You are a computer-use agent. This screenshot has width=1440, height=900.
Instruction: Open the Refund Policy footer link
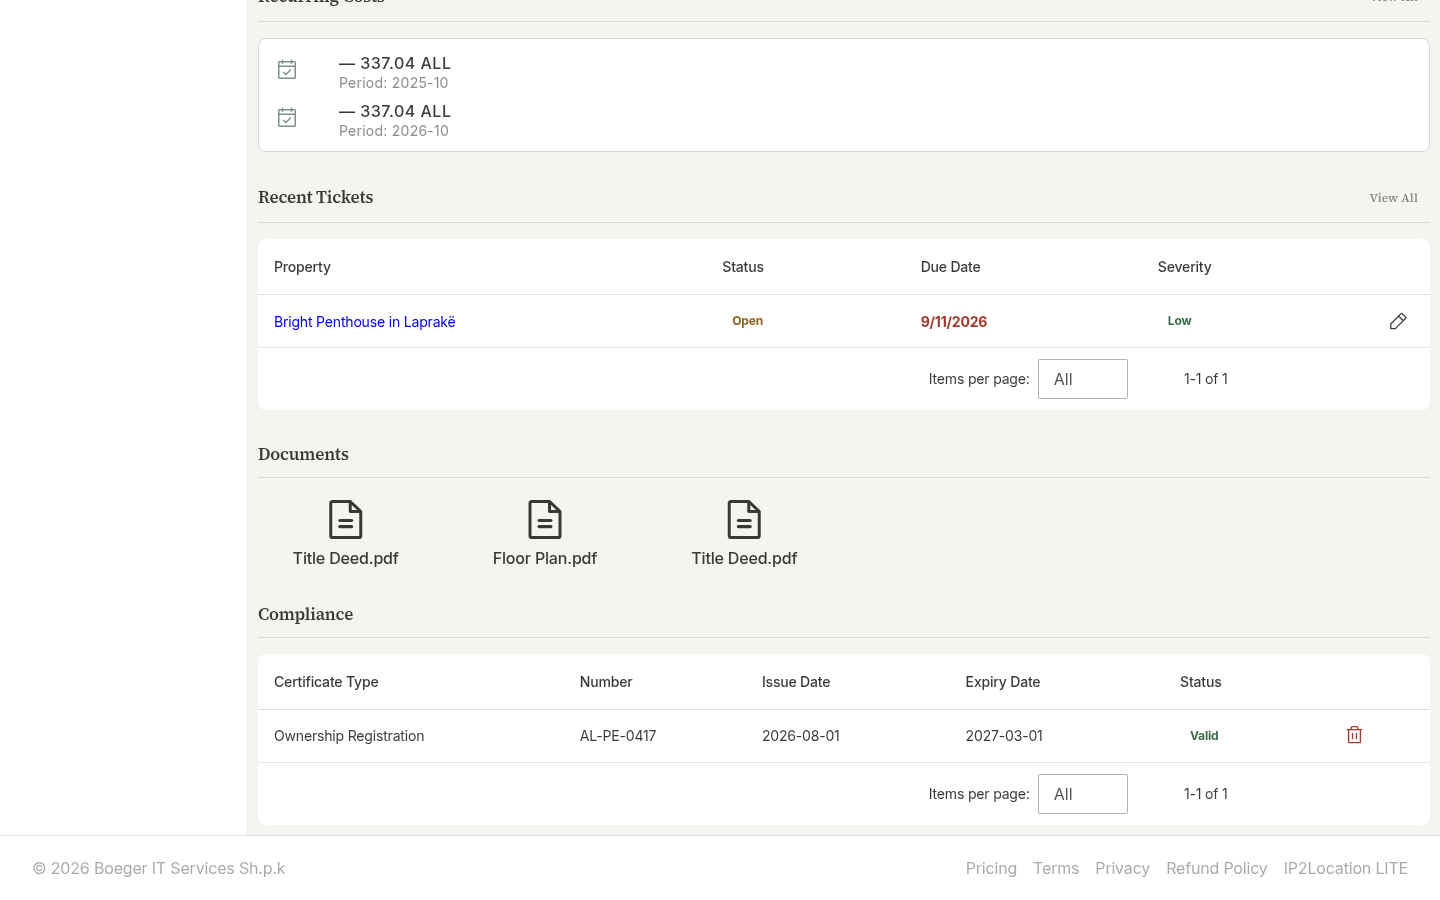[x=1217, y=868]
